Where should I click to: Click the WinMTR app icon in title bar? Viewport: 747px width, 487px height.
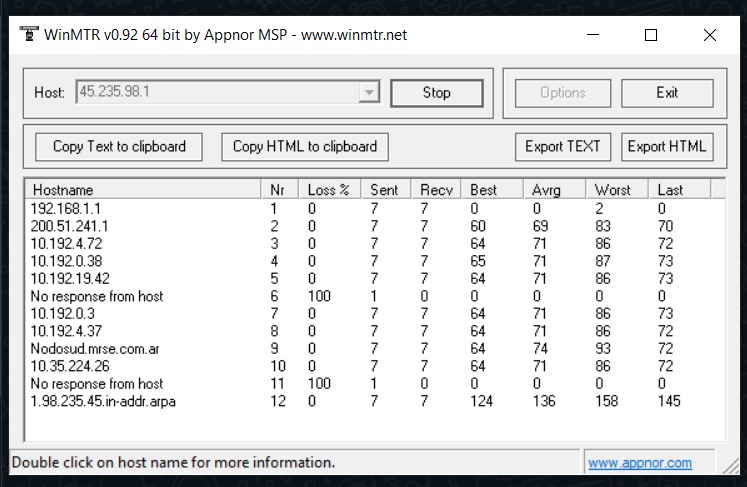pyautogui.click(x=29, y=34)
